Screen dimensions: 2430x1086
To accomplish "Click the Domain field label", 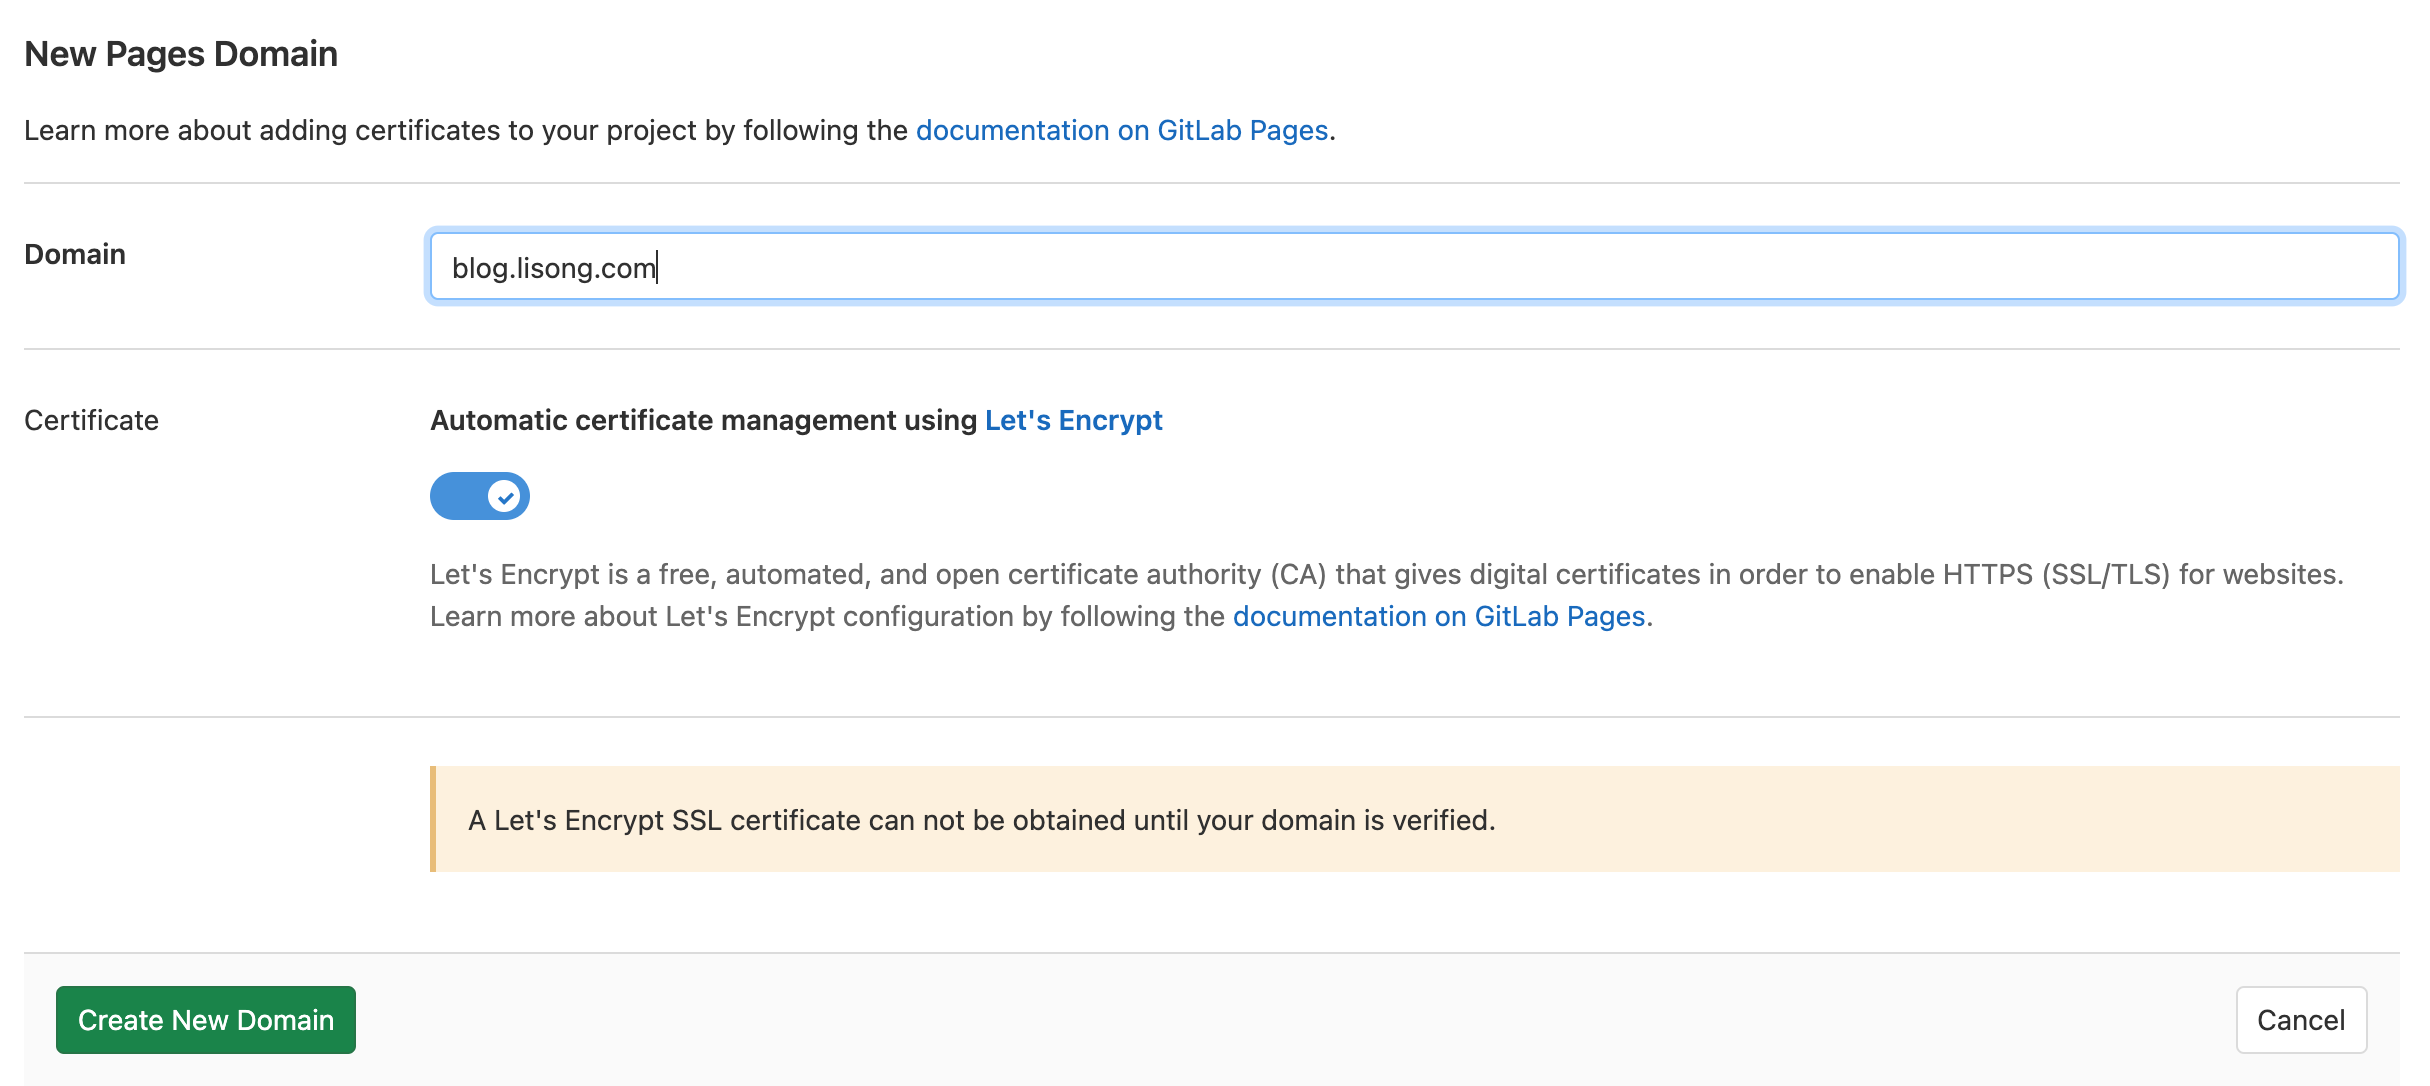I will [x=75, y=254].
